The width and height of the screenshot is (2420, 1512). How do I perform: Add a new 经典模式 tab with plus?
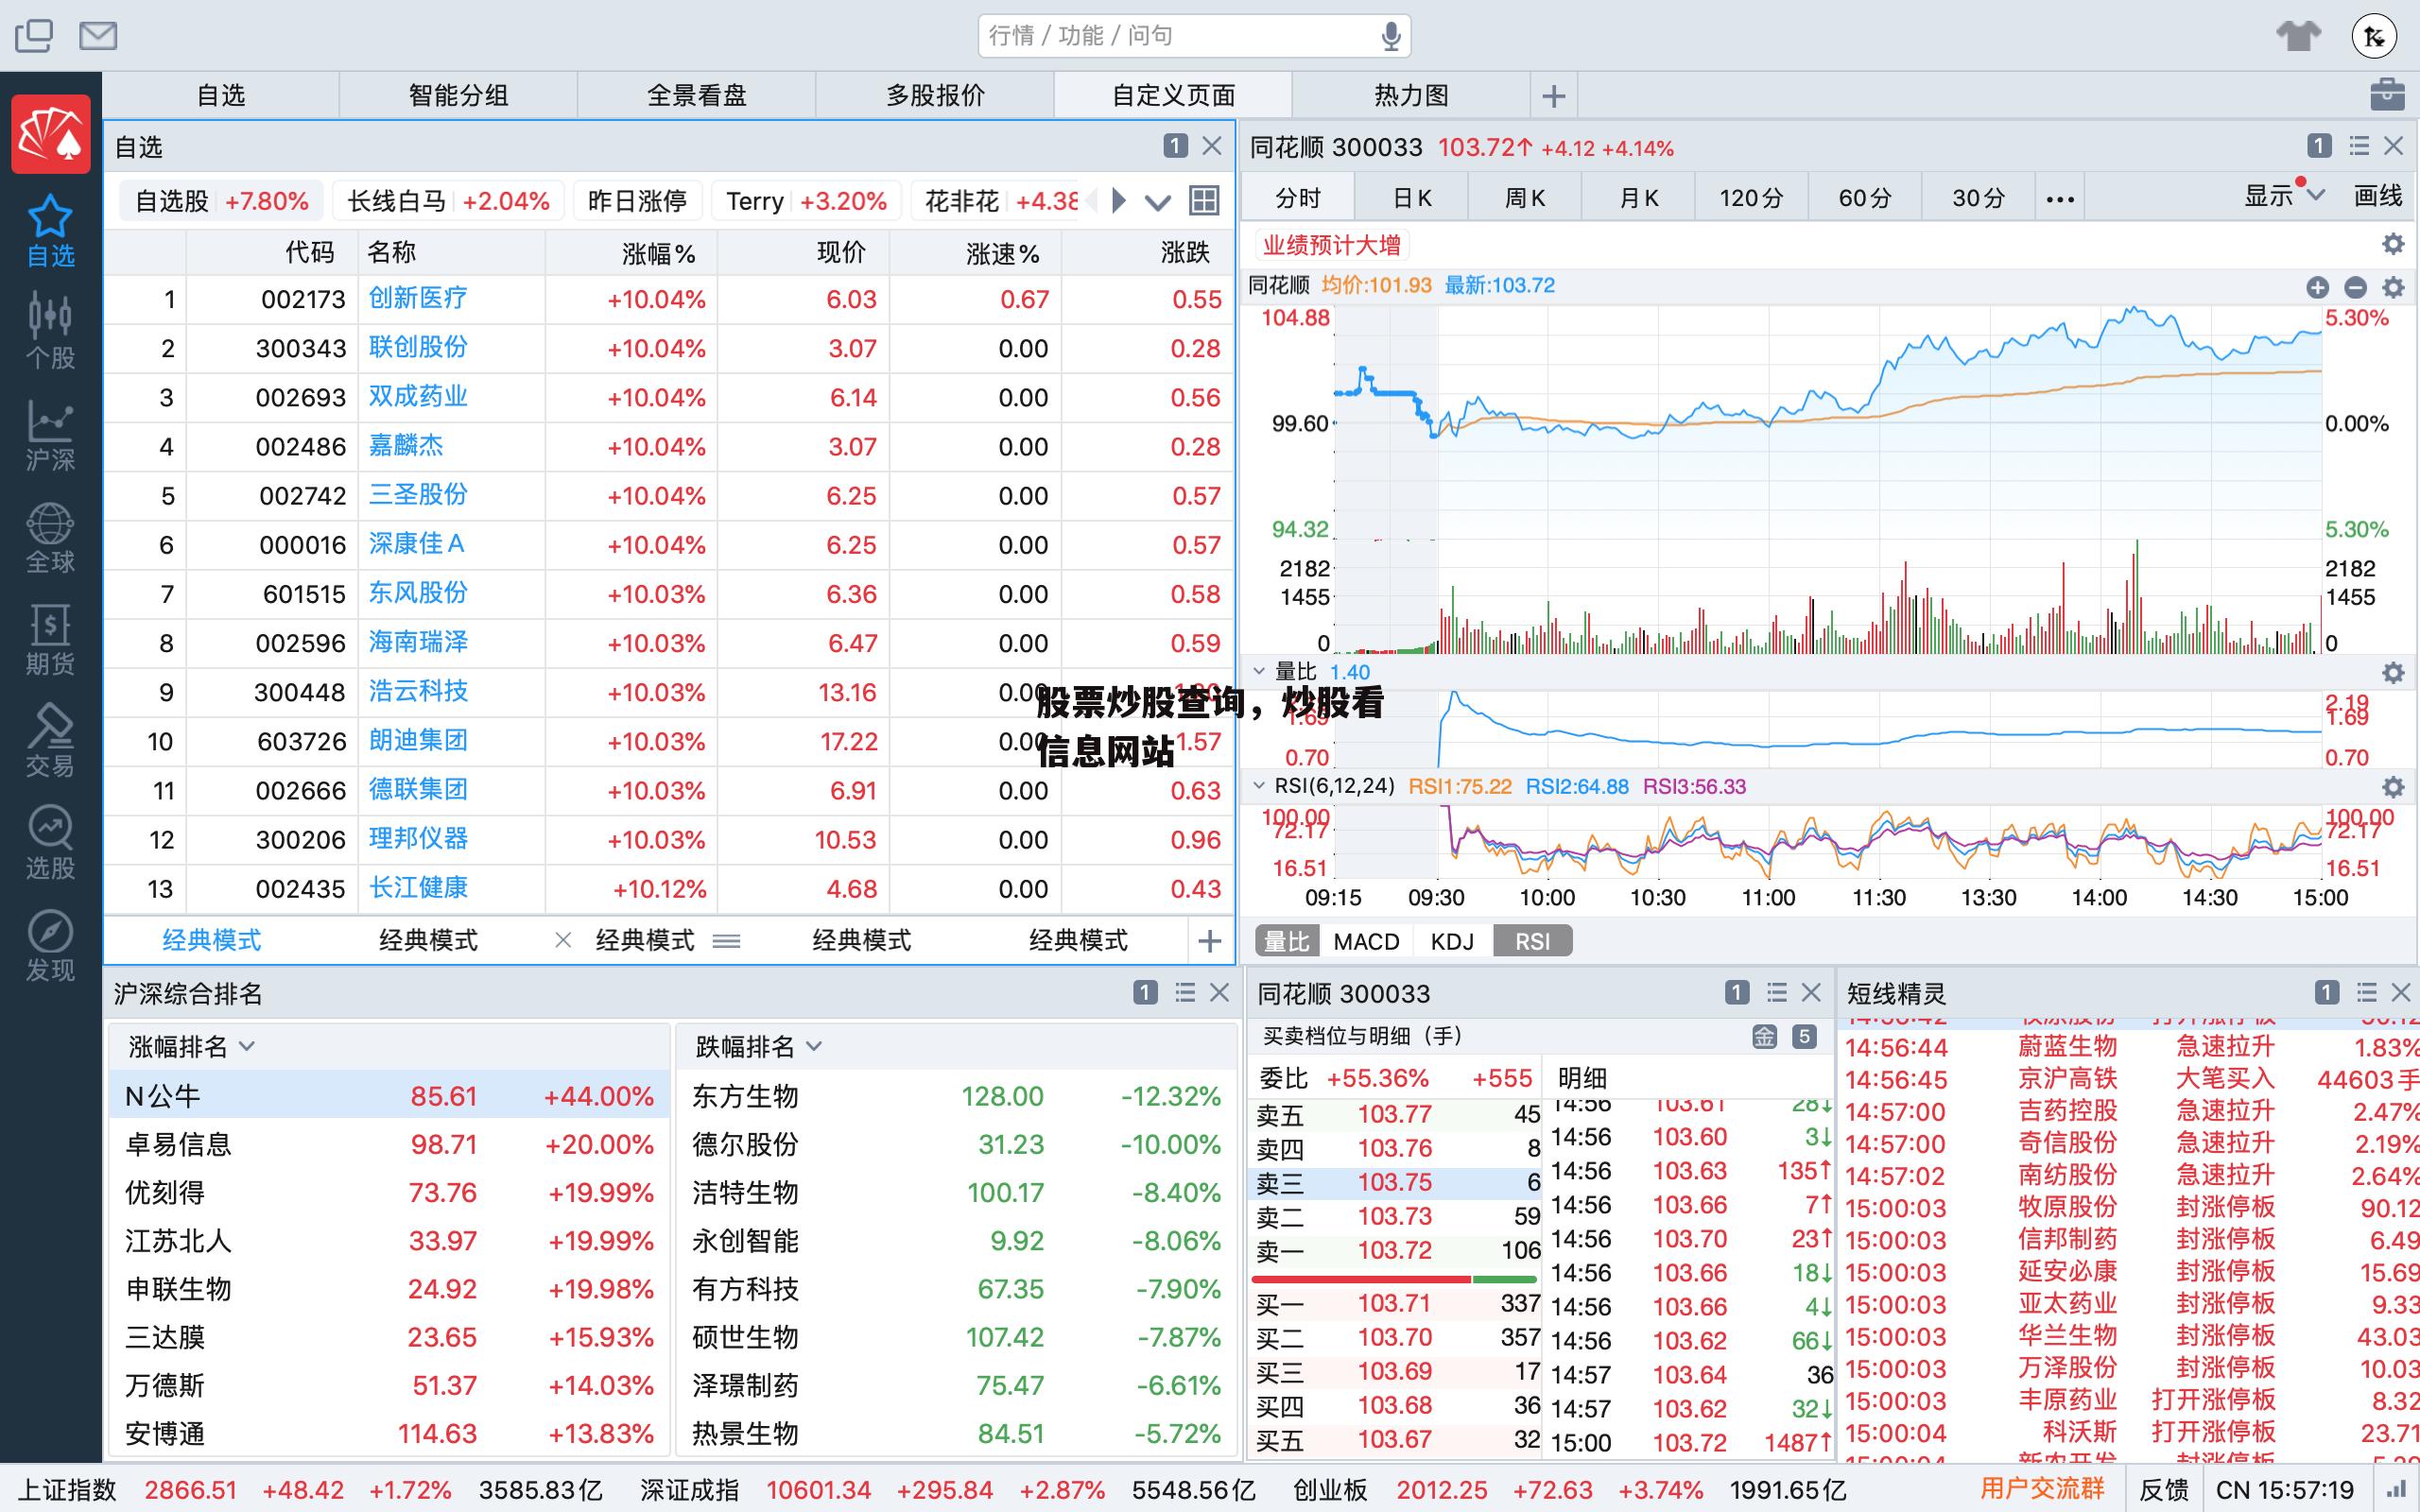(1210, 941)
